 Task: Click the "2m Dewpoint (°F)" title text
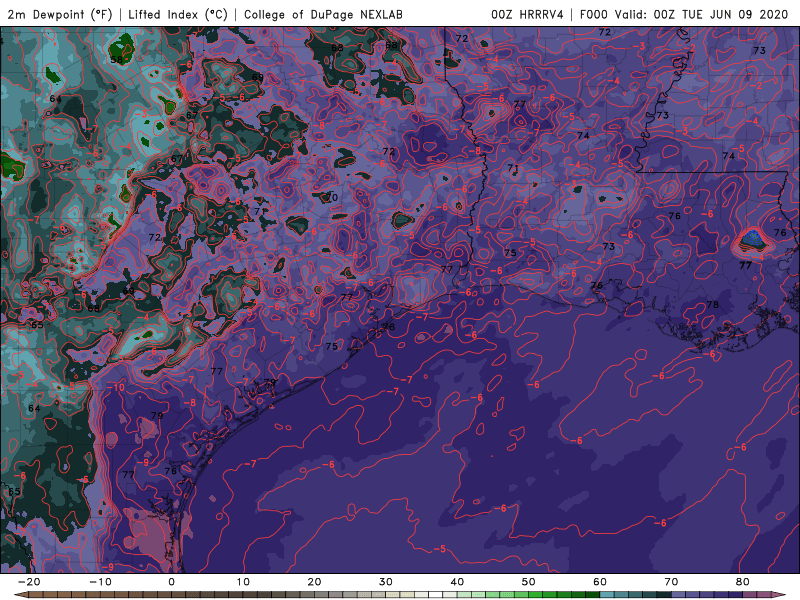point(60,14)
